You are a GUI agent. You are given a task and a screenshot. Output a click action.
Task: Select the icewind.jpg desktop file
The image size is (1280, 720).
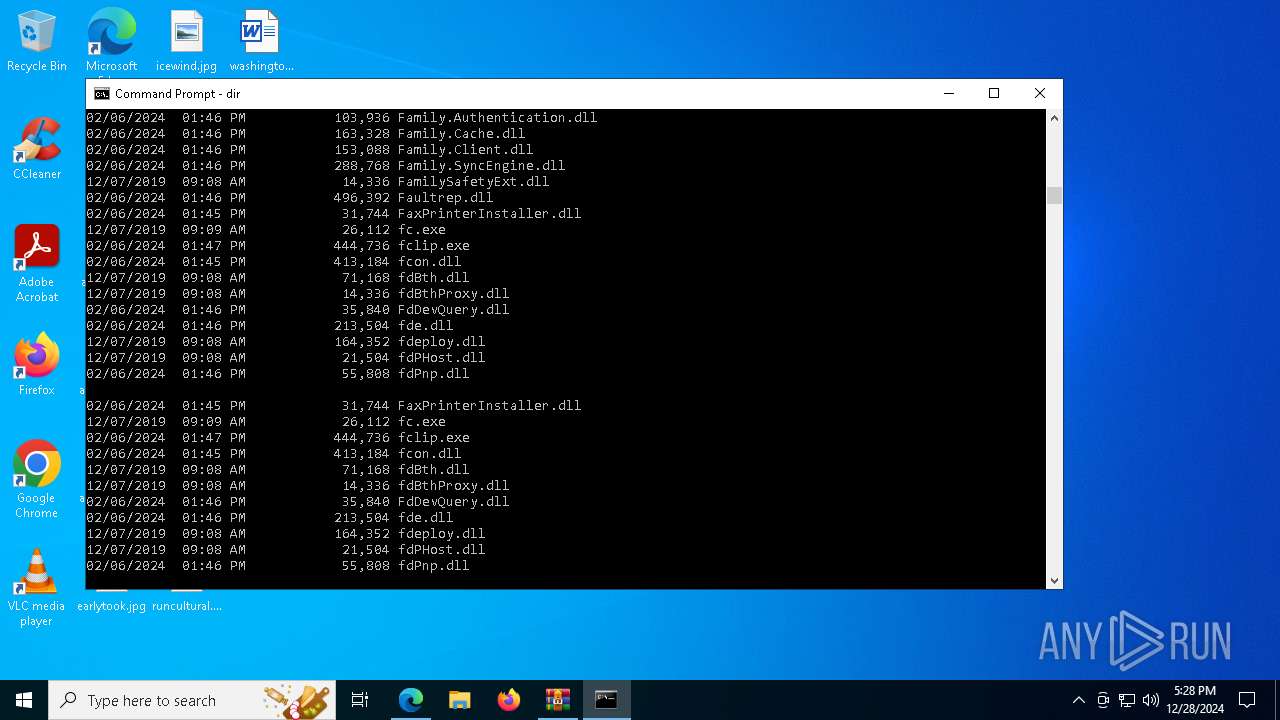click(186, 41)
